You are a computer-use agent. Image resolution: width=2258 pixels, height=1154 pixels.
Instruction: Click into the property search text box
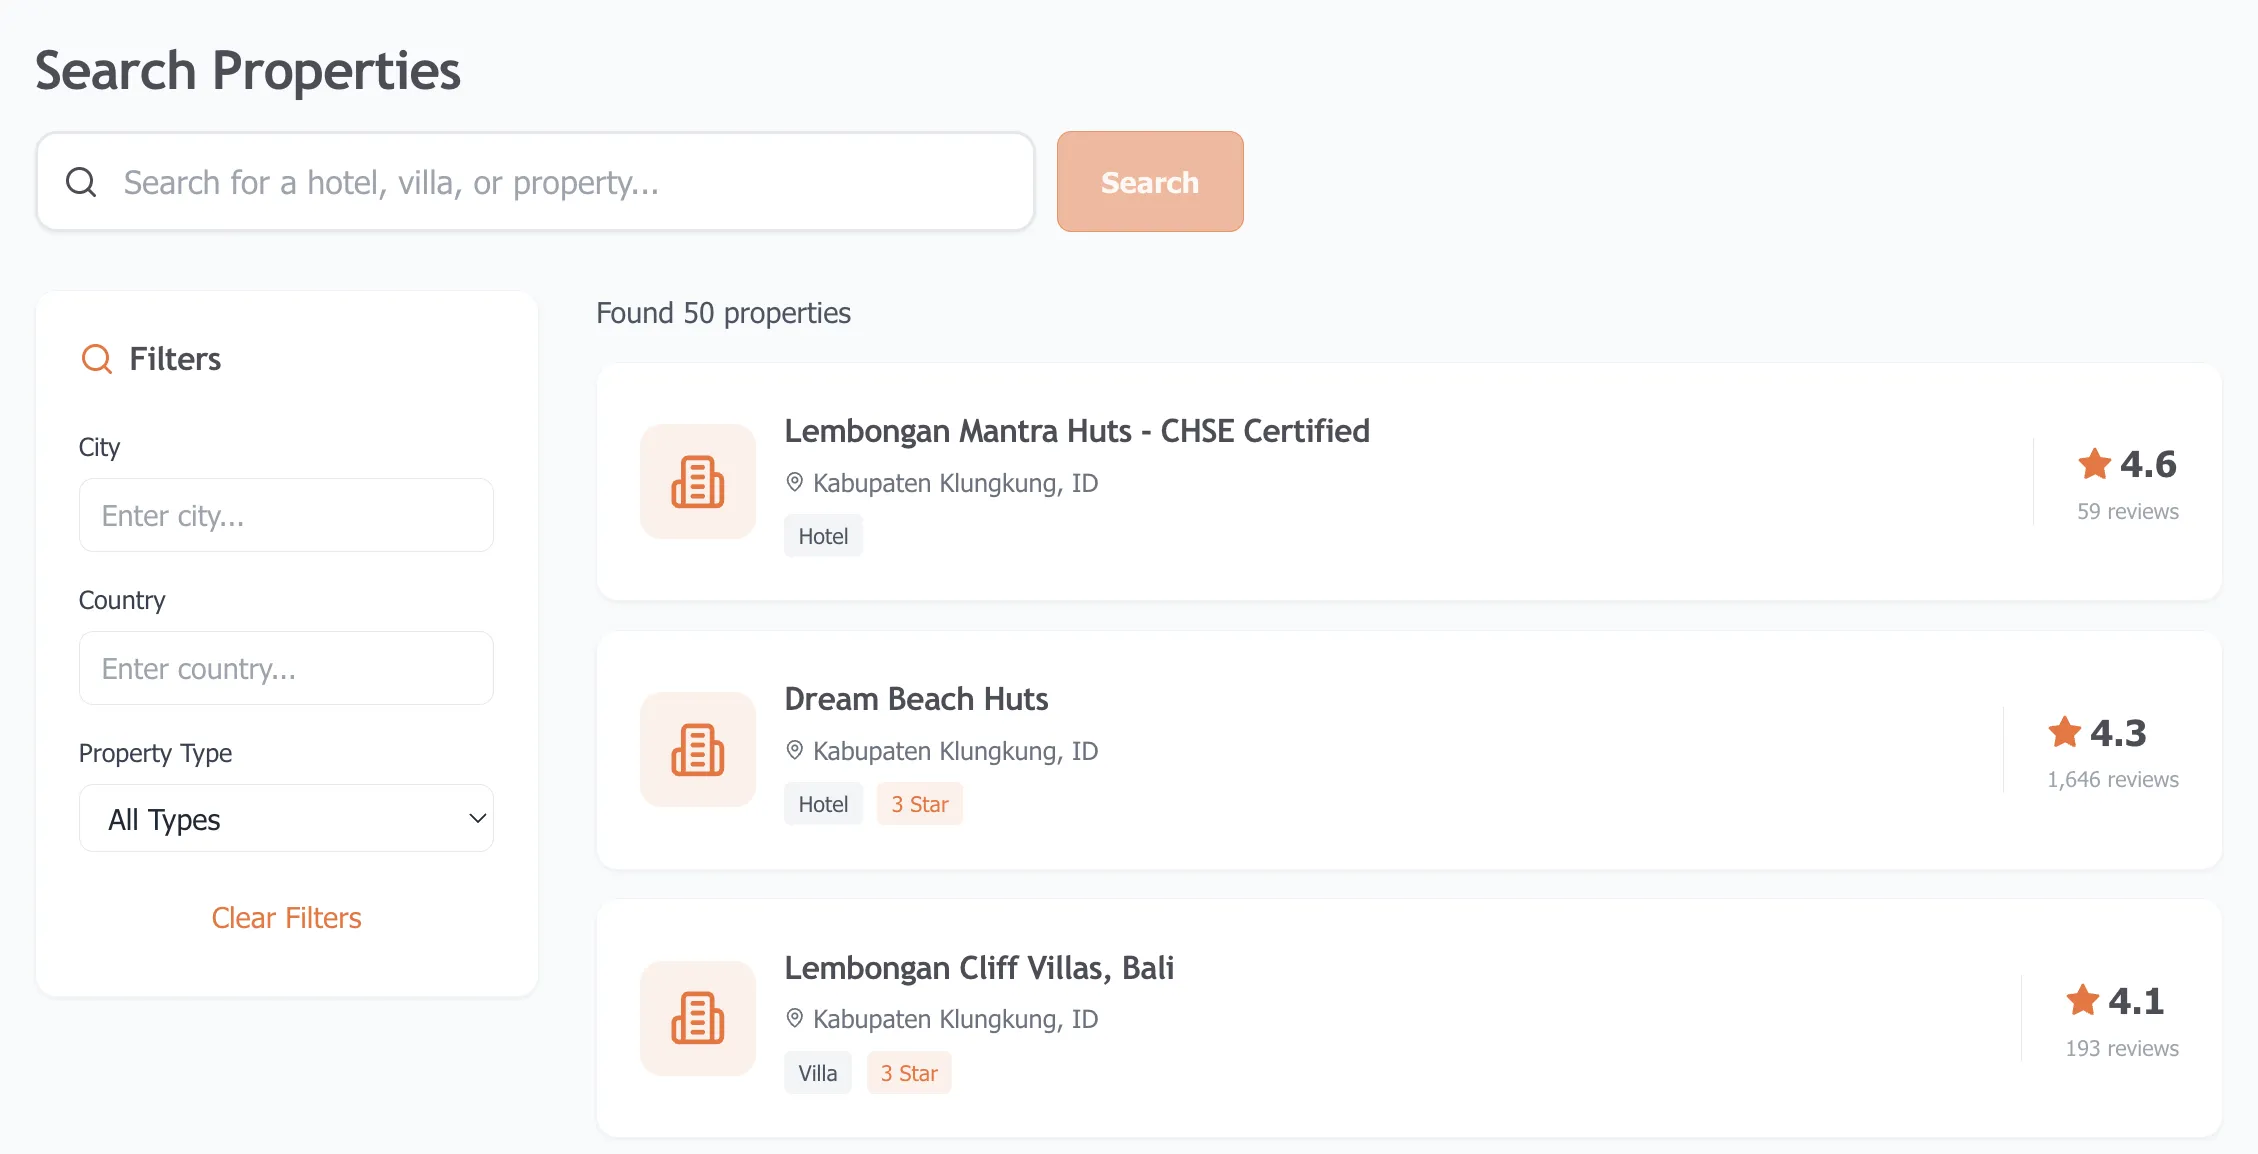(x=560, y=182)
